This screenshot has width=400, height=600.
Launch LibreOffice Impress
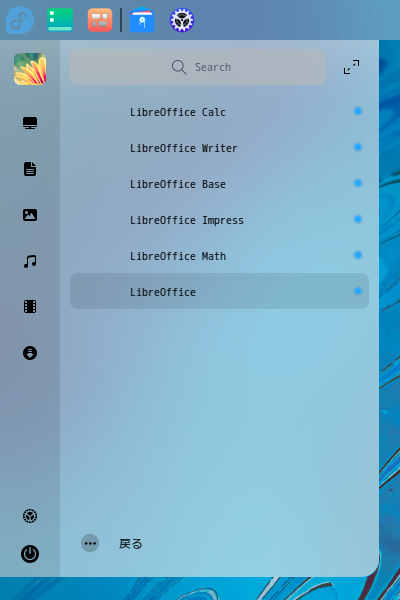(x=219, y=220)
